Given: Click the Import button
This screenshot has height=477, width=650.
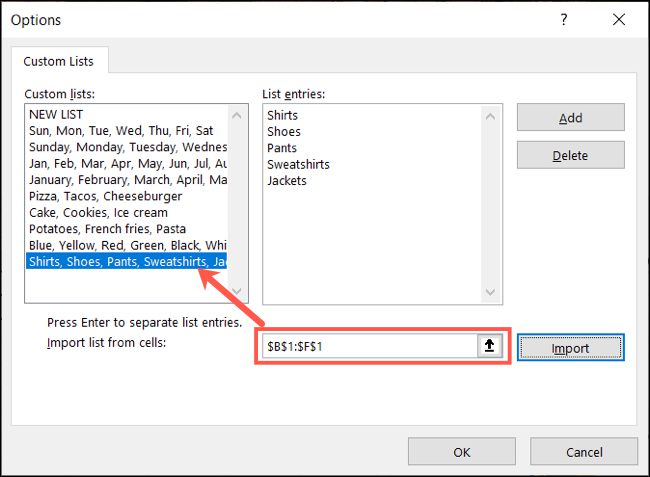Looking at the screenshot, I should tap(570, 347).
